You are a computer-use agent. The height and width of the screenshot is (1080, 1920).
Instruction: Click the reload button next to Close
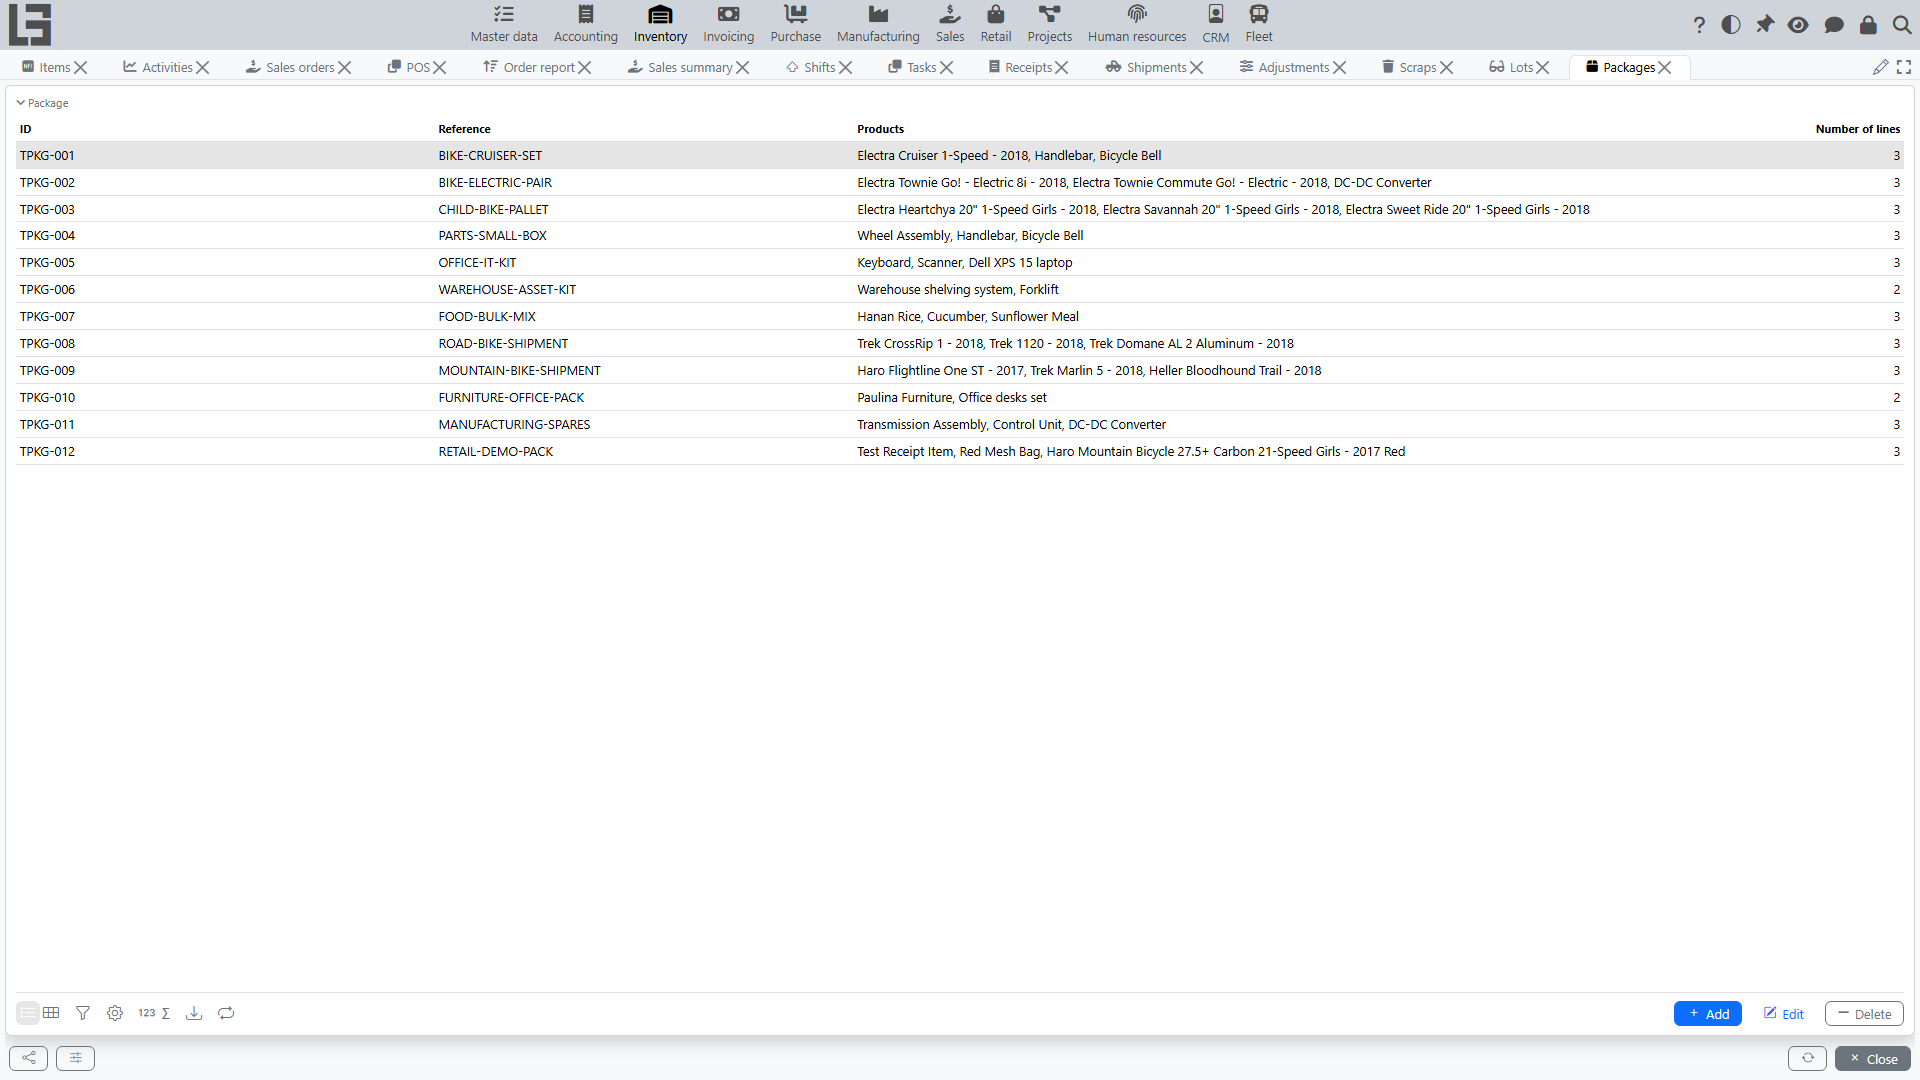(1807, 1058)
